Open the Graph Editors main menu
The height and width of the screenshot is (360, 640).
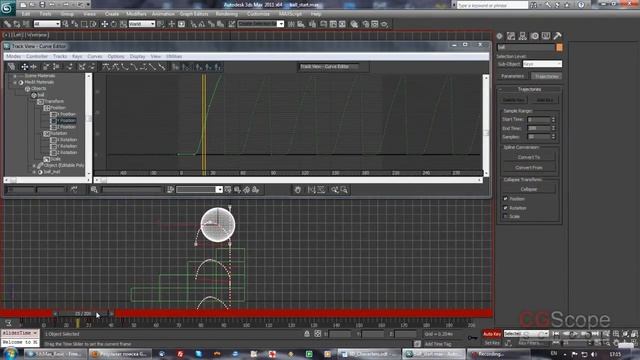coord(194,14)
